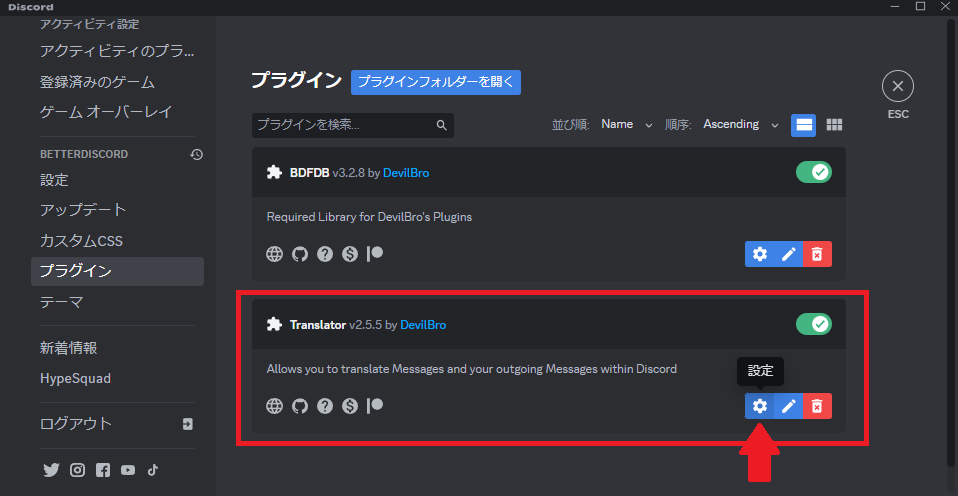Screen dimensions: 958x496
Task: Open the Ascending order dropdown
Action: (741, 125)
